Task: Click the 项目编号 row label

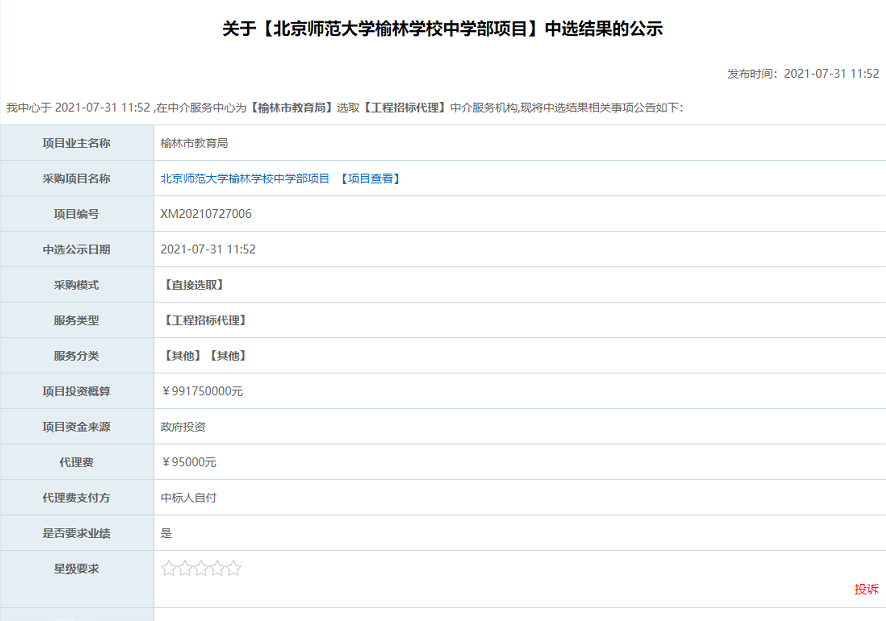Action: (x=76, y=214)
